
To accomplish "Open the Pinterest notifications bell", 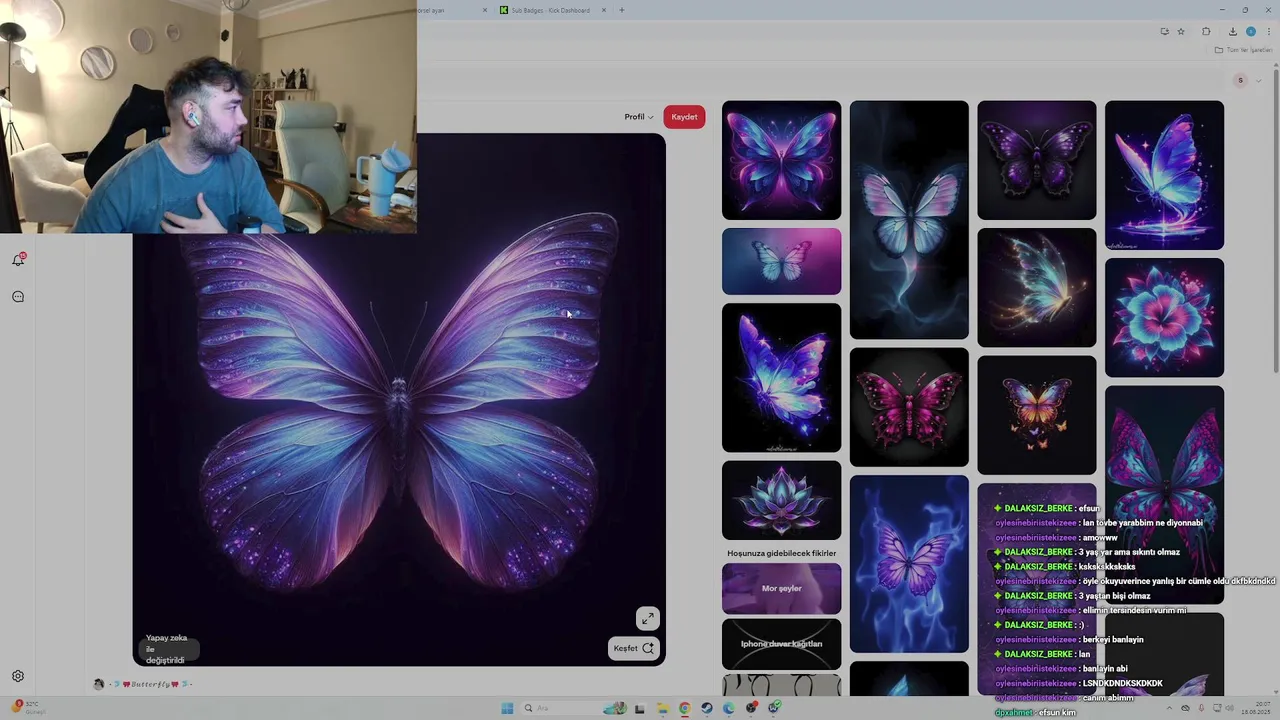I will point(18,260).
